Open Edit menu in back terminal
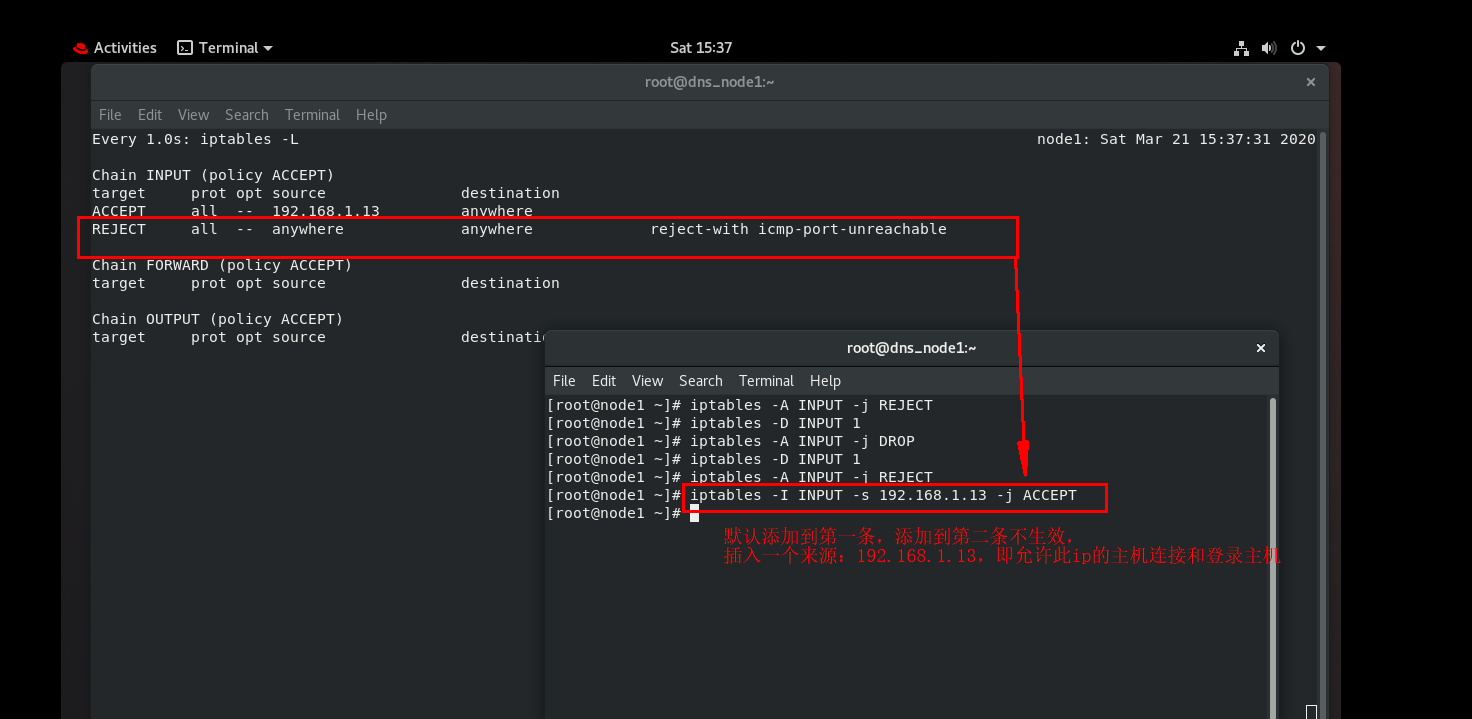Screen dimensions: 1472x719 coord(150,115)
